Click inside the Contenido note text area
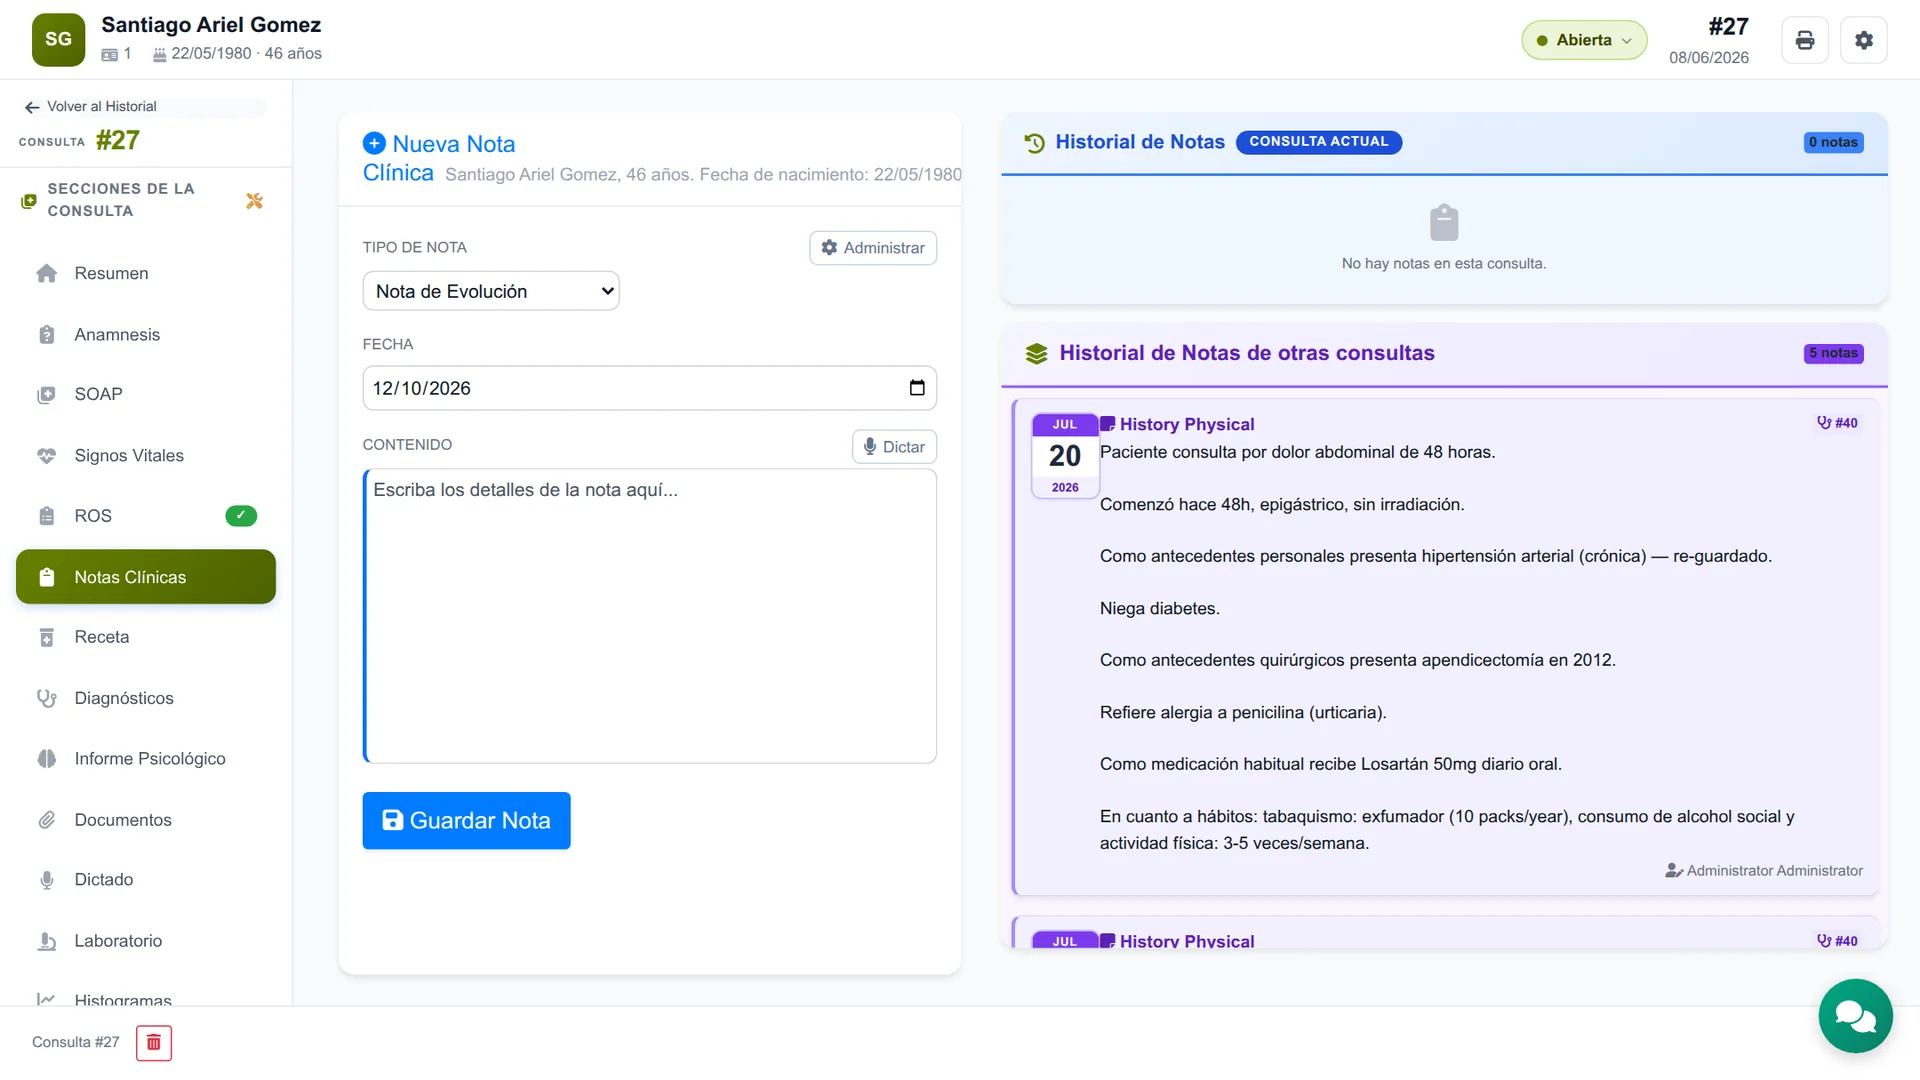Viewport: 1920px width, 1080px height. pos(650,616)
